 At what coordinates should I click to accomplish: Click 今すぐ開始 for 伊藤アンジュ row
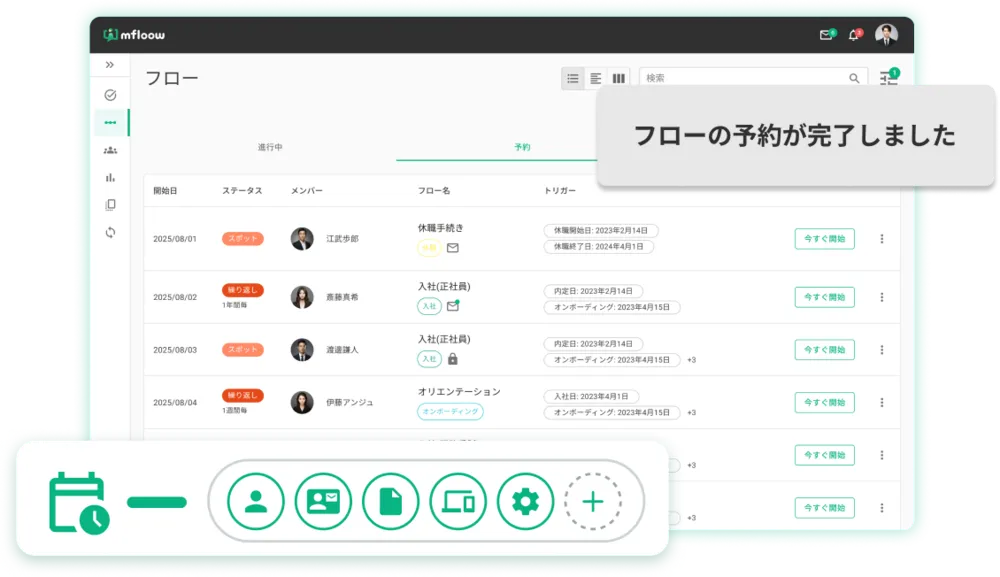[825, 402]
